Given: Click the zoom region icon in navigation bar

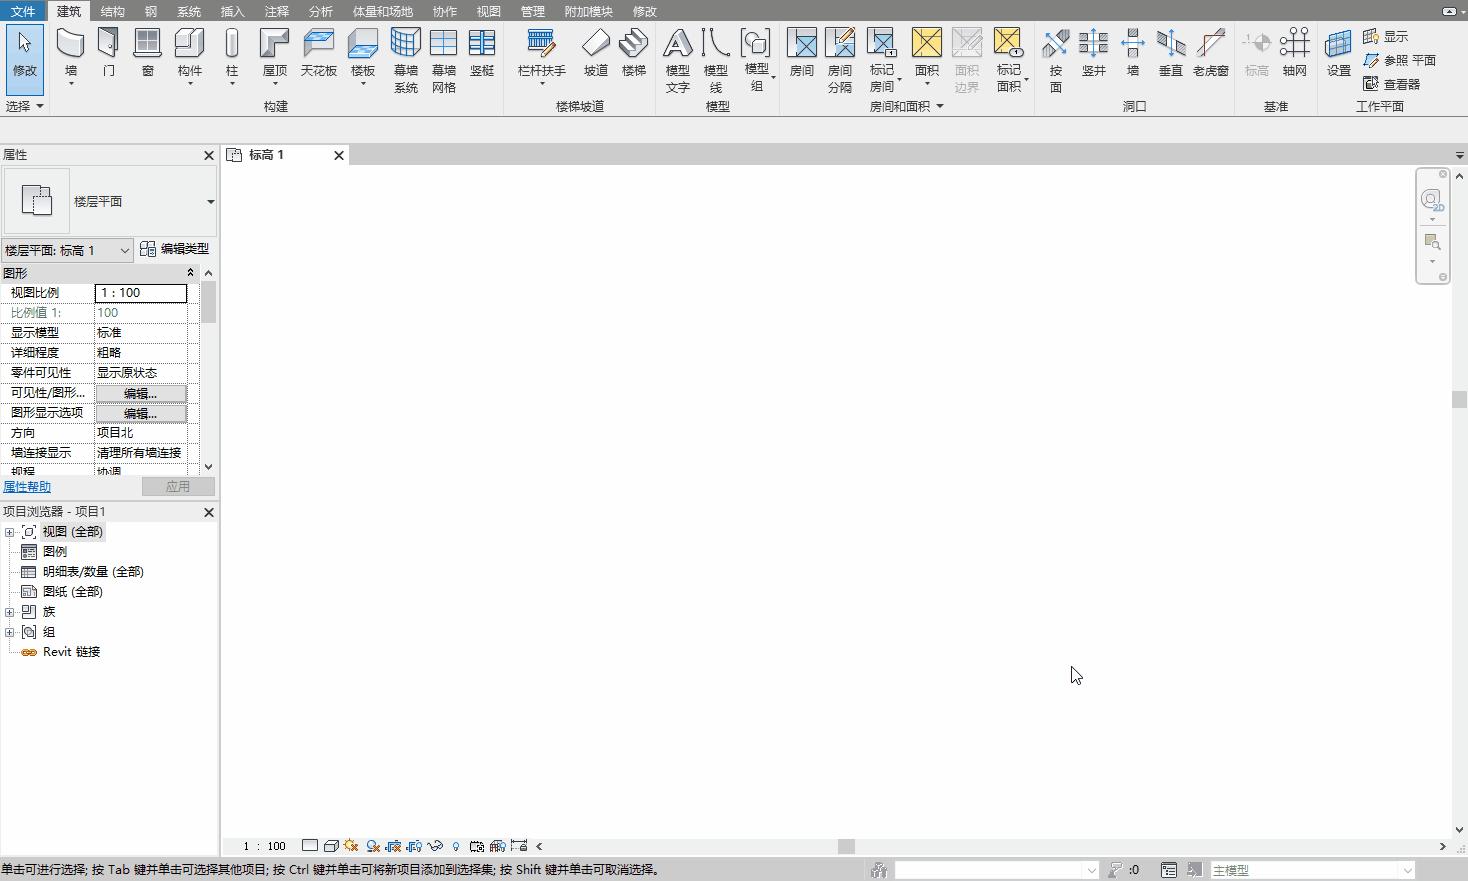Looking at the screenshot, I should [1432, 243].
